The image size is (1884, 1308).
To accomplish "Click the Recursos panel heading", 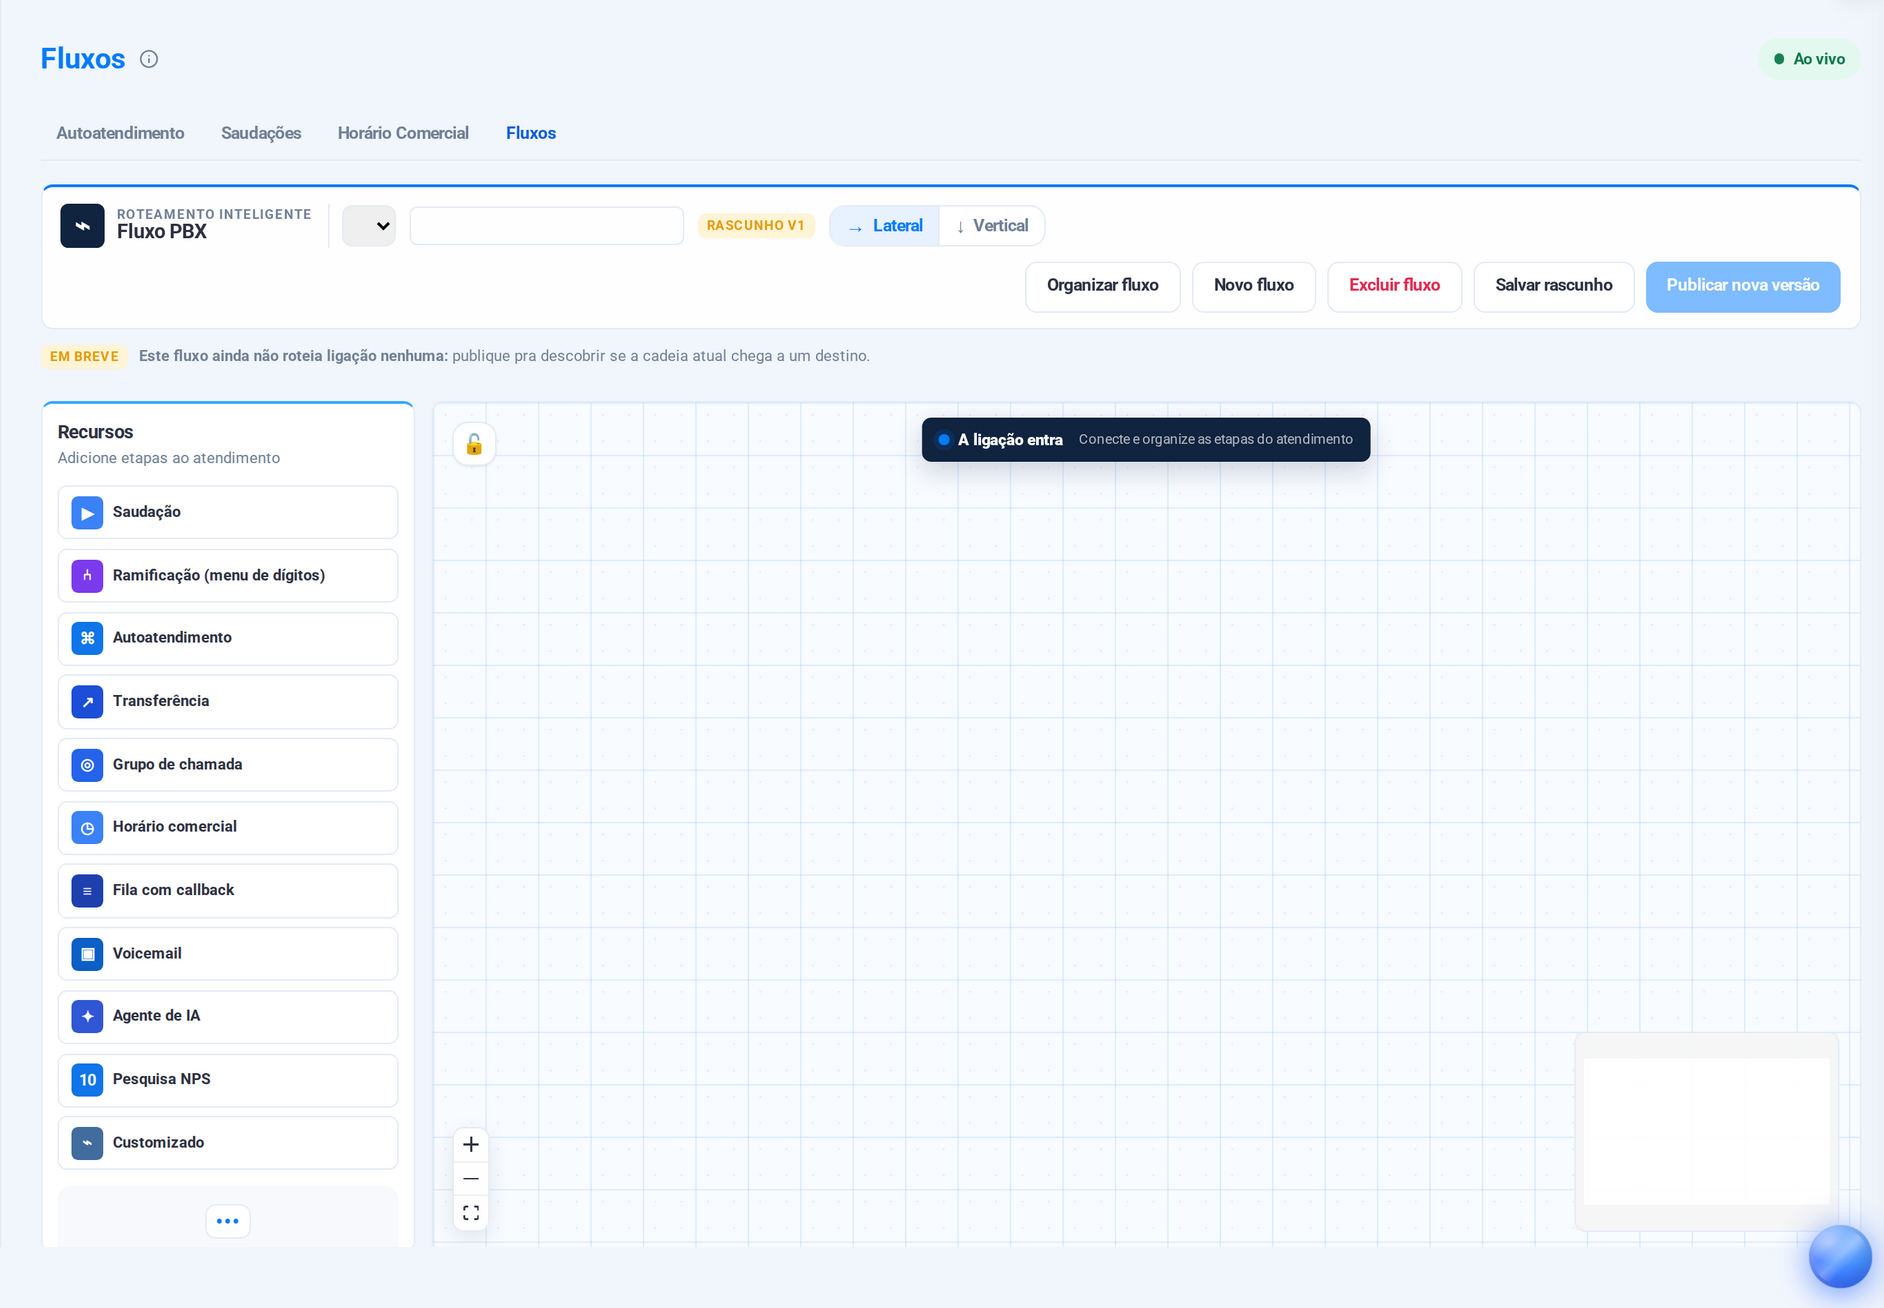I will 95,432.
